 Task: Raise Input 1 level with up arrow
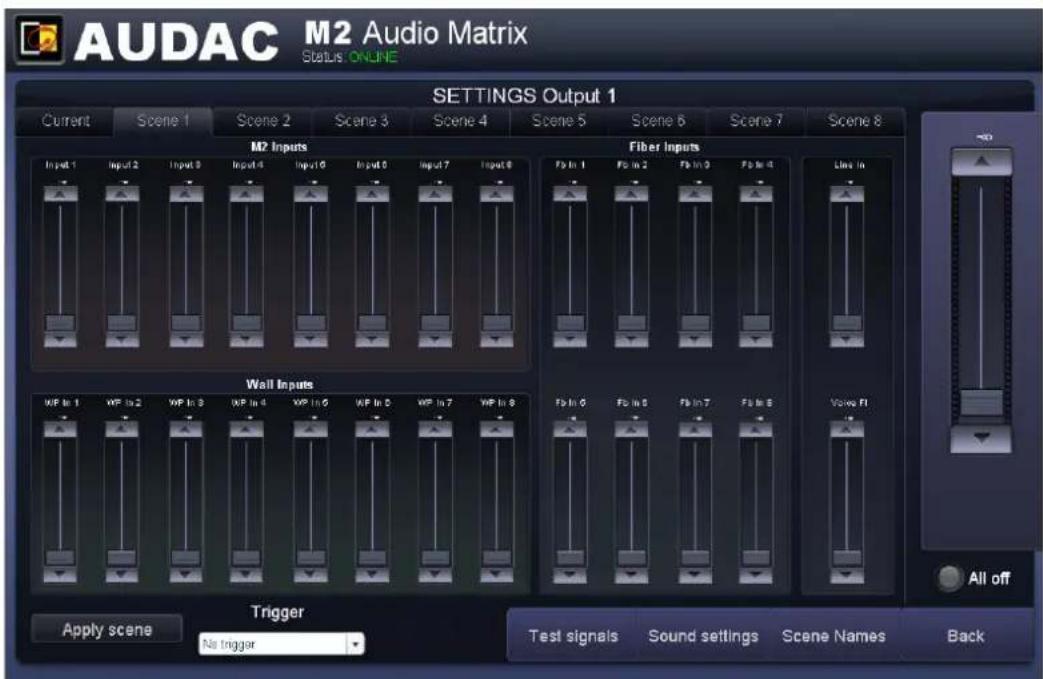tap(61, 194)
